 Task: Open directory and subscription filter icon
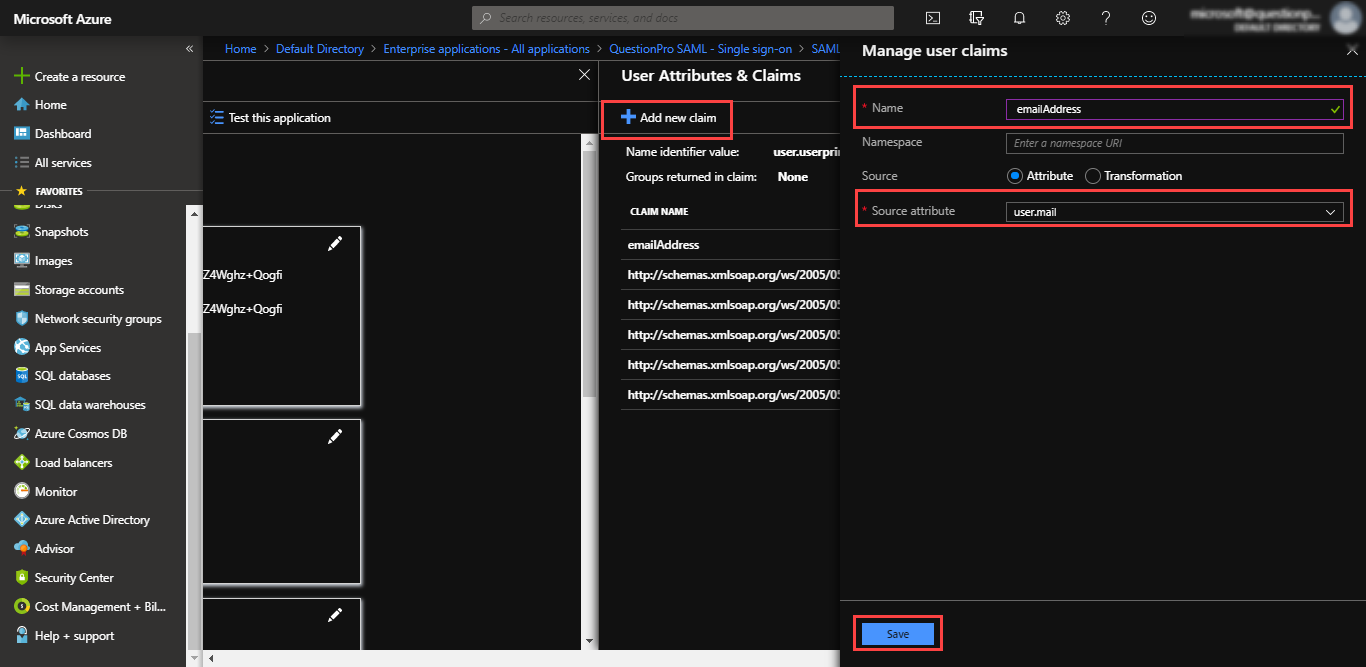click(976, 18)
